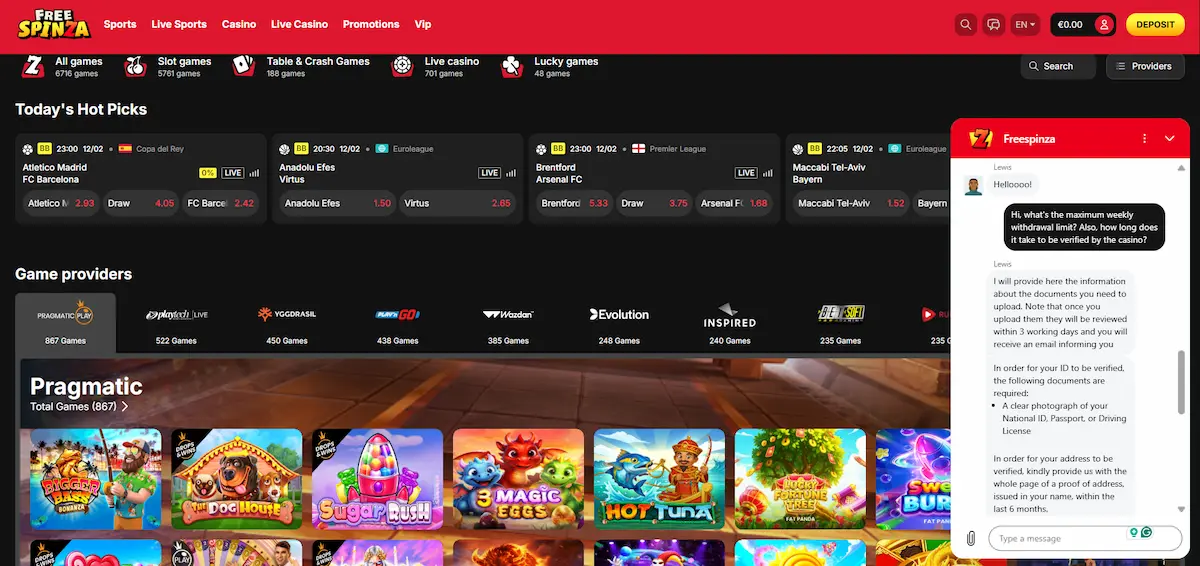The width and height of the screenshot is (1200, 566).
Task: Open the Live Casino menu item
Action: 299,24
